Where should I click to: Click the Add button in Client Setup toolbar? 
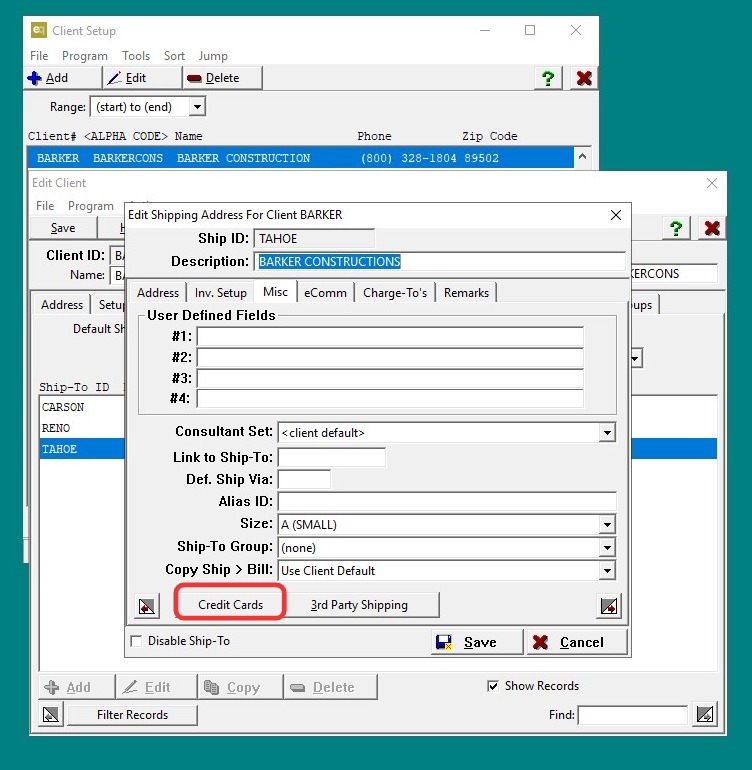pyautogui.click(x=63, y=78)
